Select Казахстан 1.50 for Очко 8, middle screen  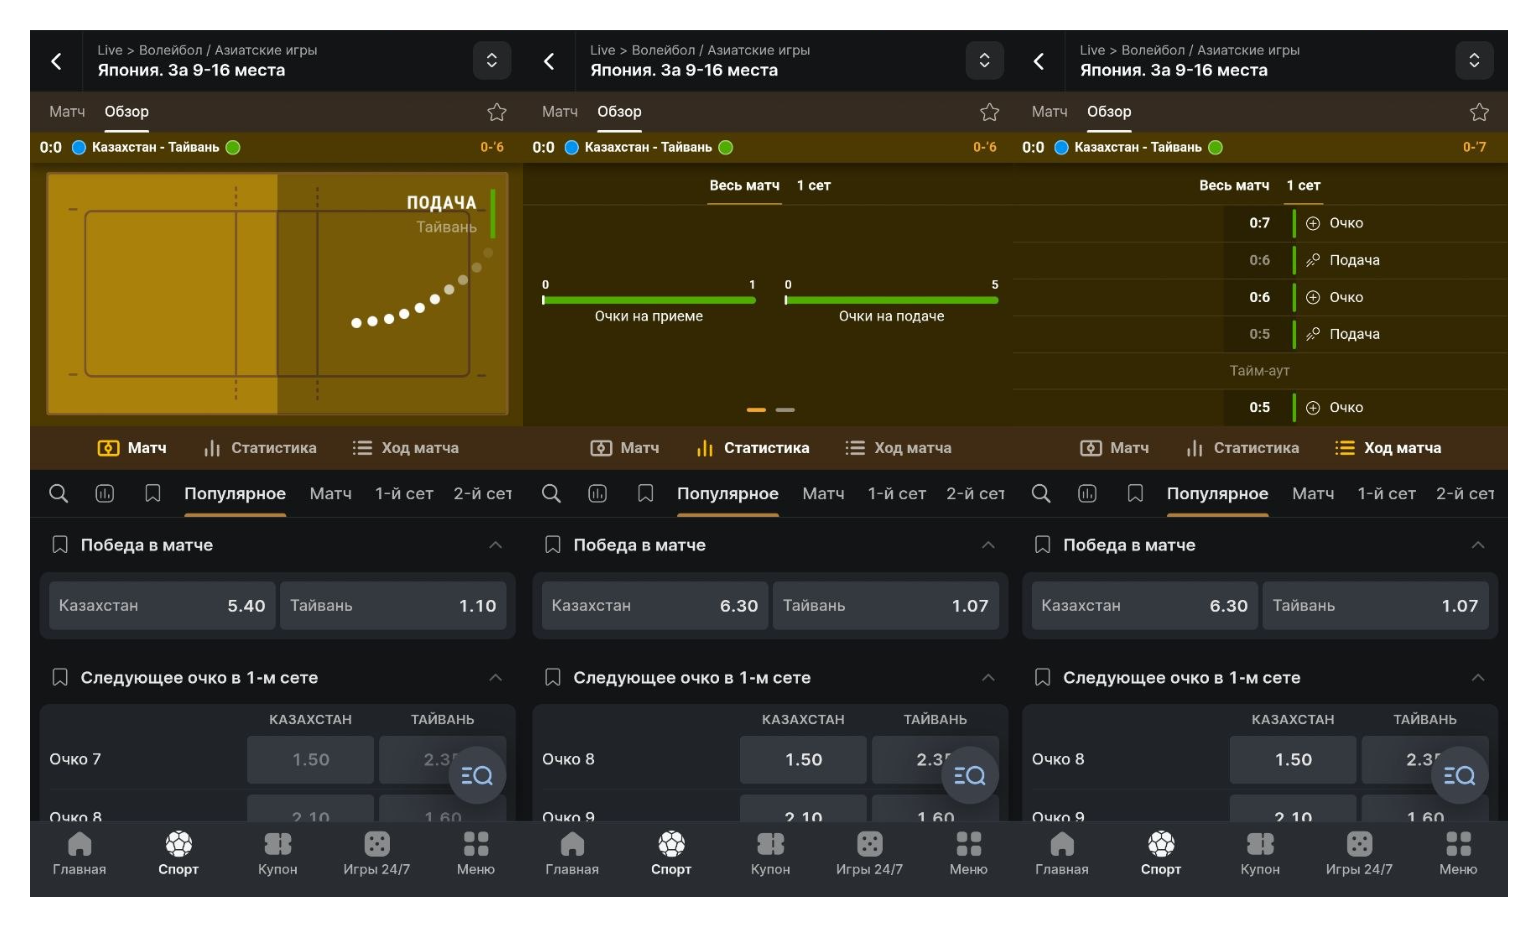click(803, 760)
